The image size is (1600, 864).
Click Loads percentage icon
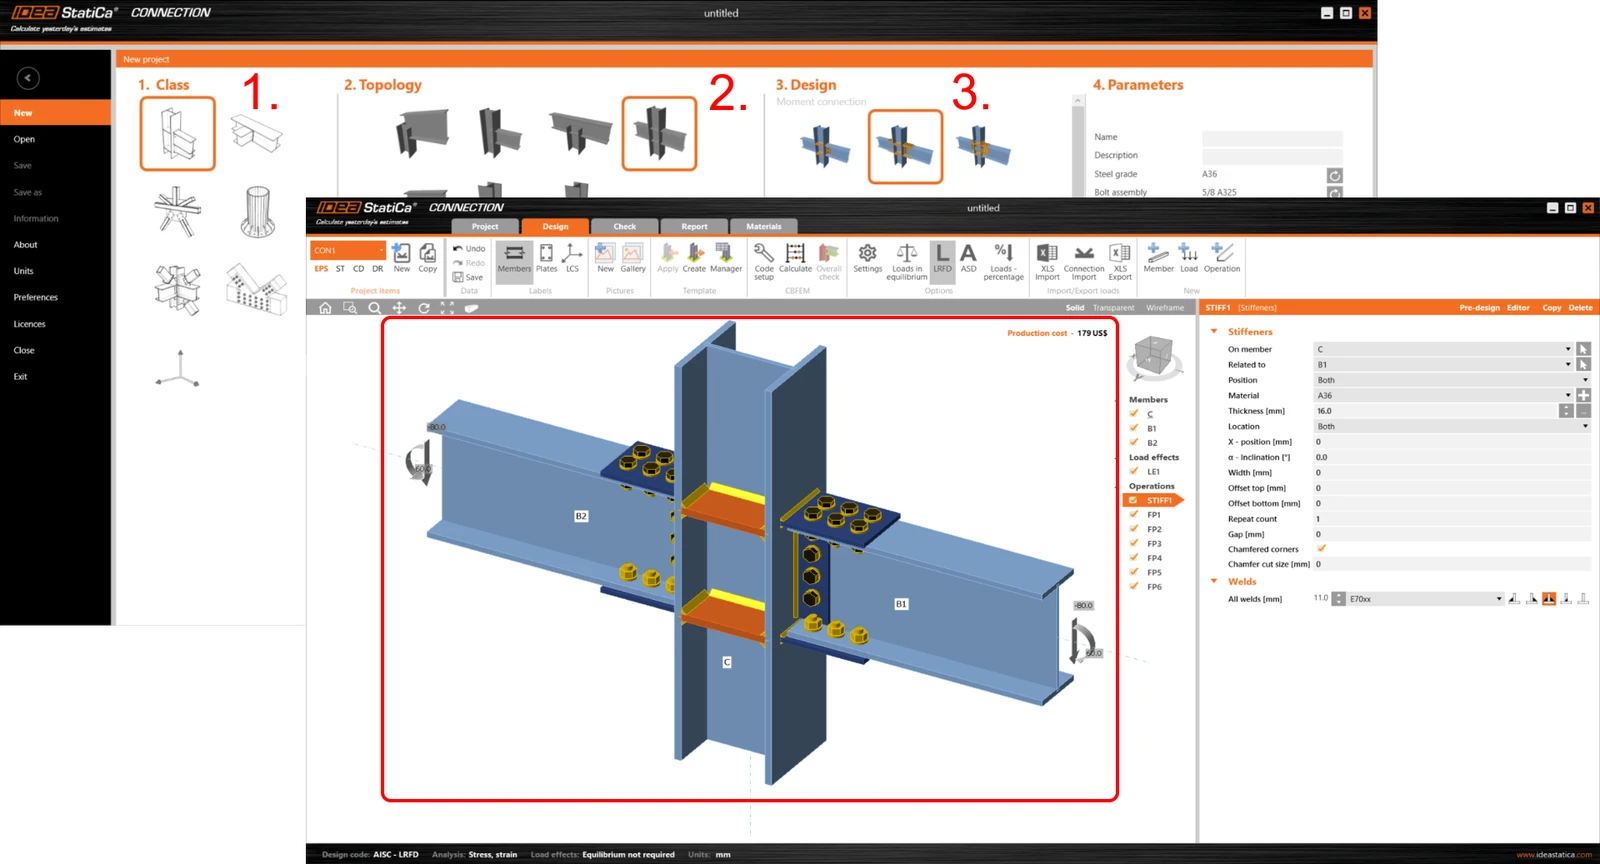pyautogui.click(x=1003, y=260)
